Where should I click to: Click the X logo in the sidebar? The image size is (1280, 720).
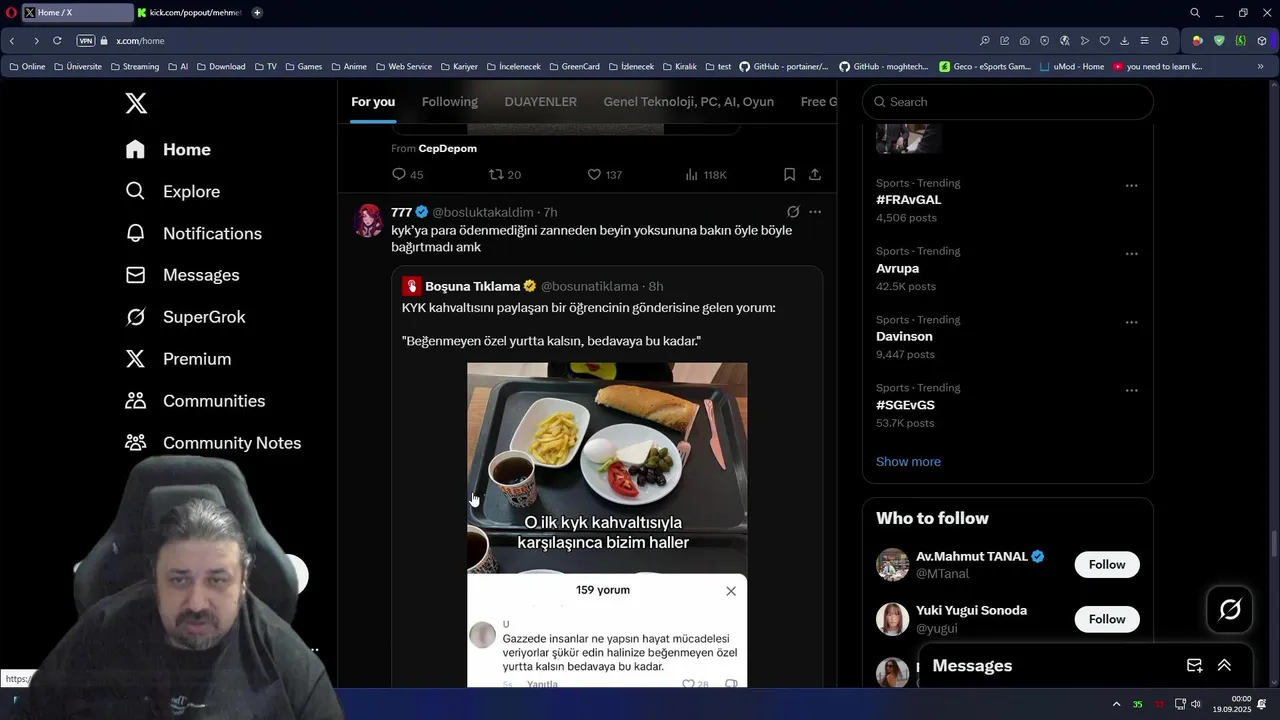point(136,102)
